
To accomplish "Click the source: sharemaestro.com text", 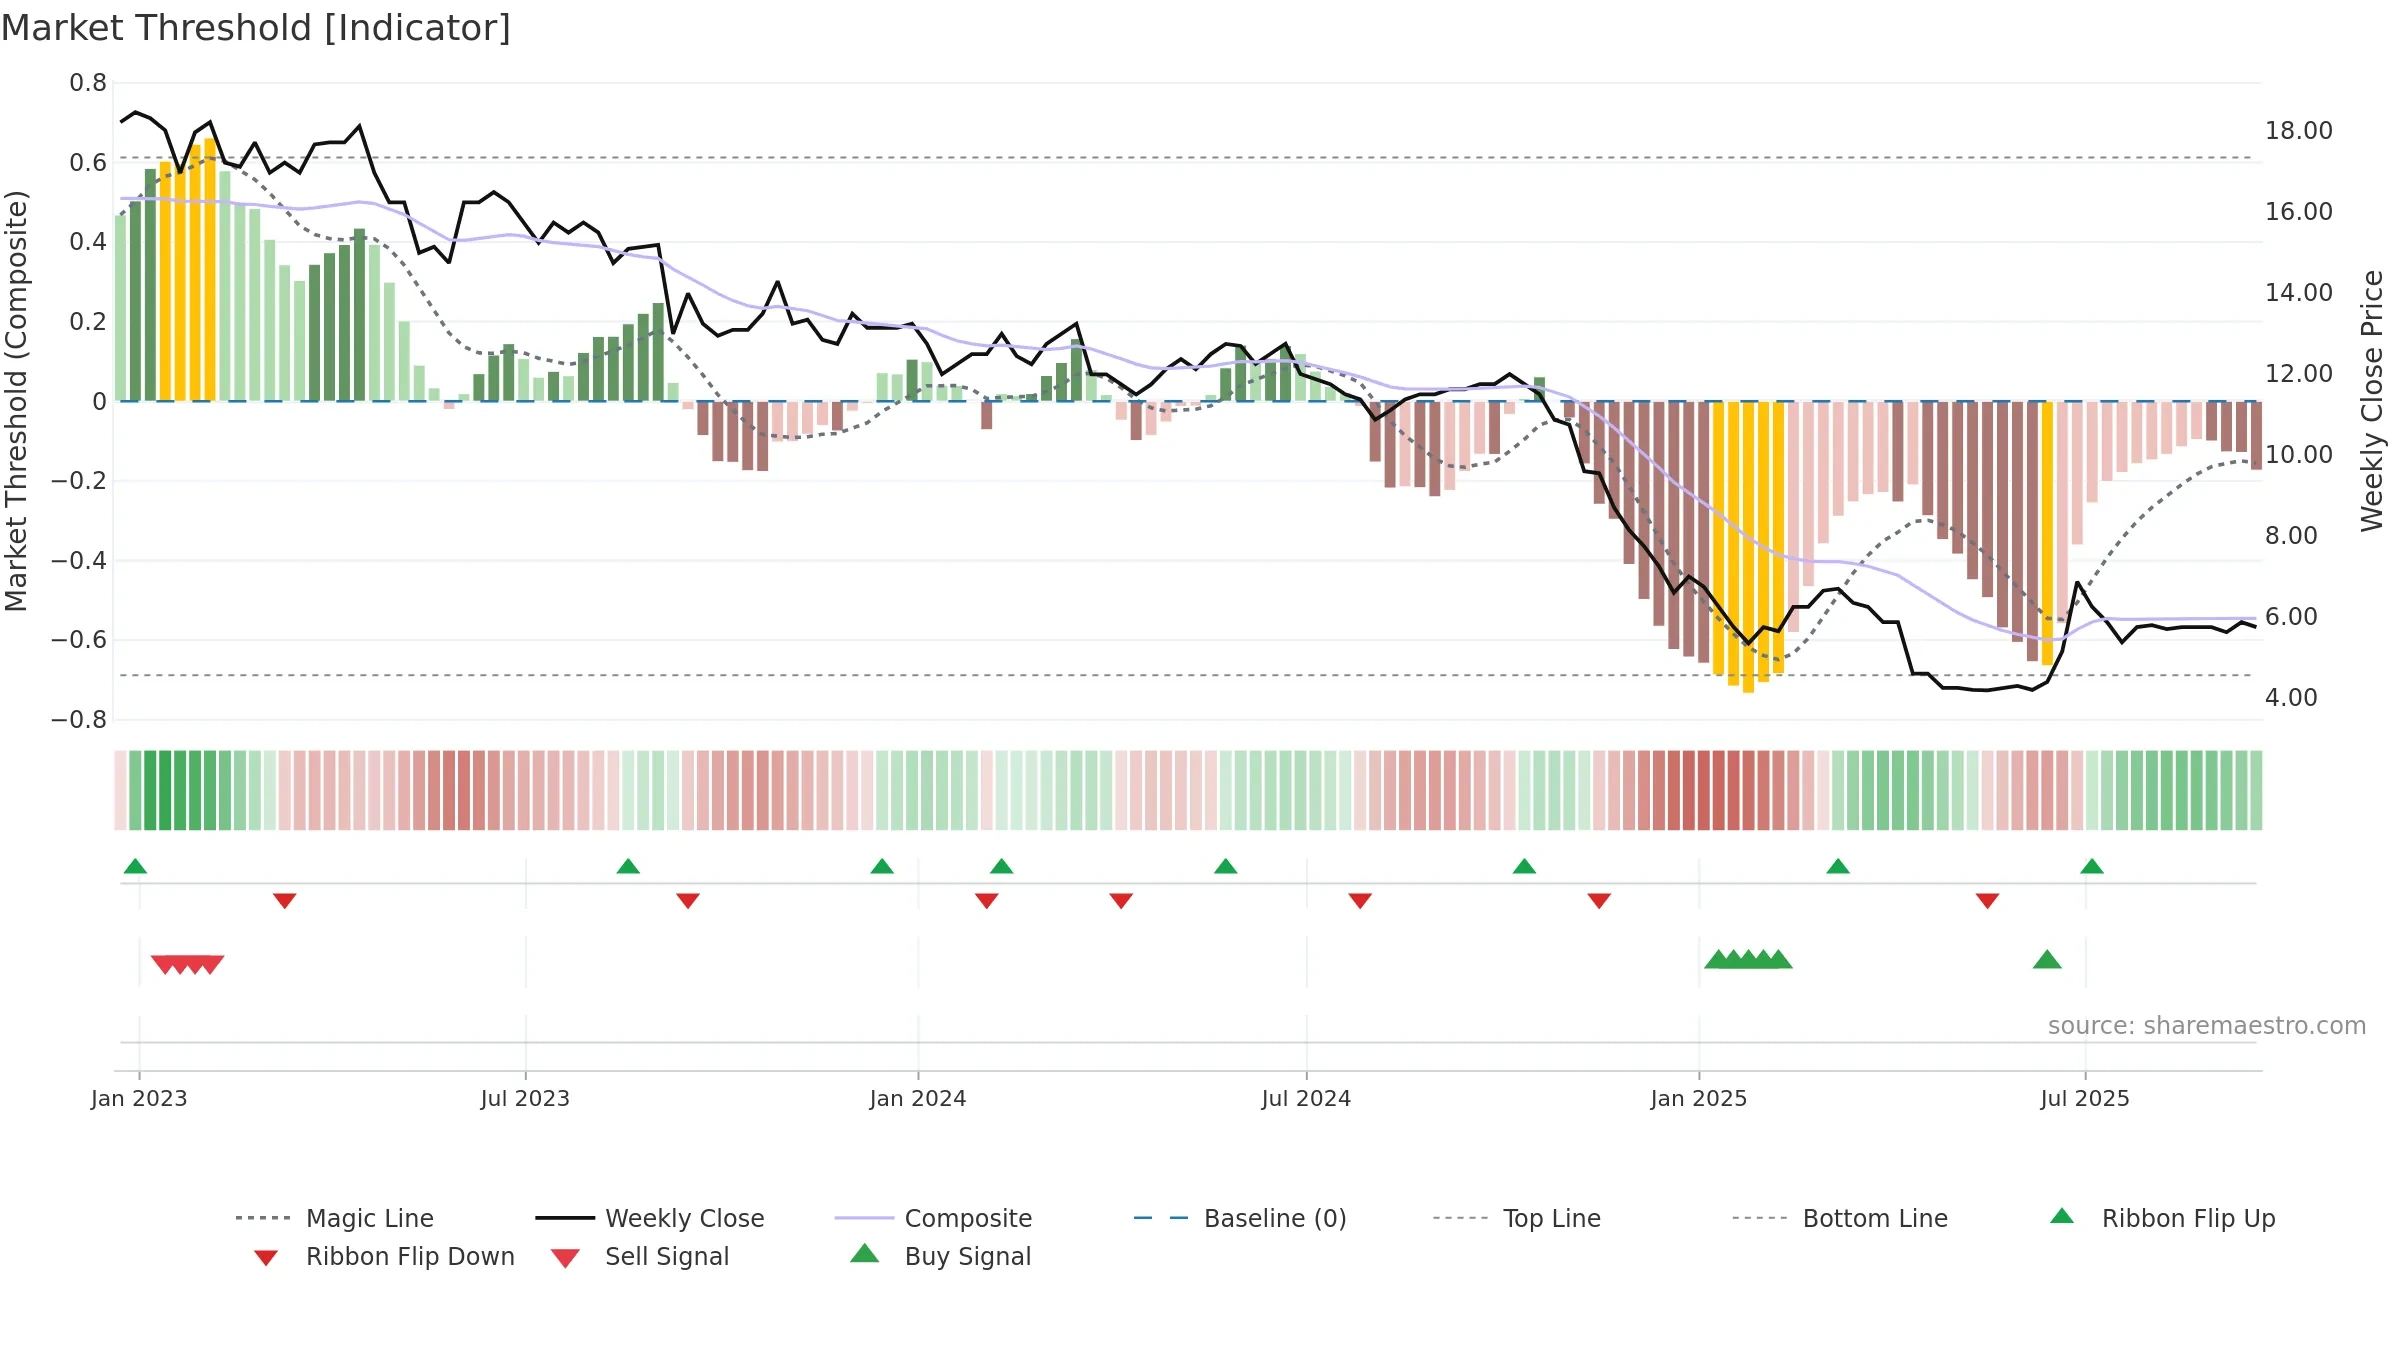I will point(2207,1025).
